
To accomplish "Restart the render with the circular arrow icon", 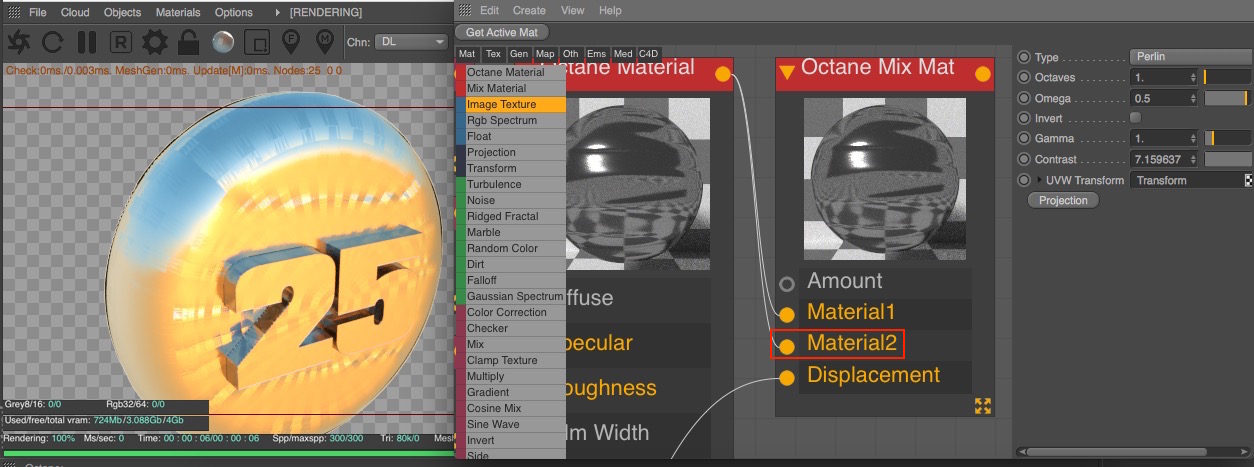I will click(53, 43).
